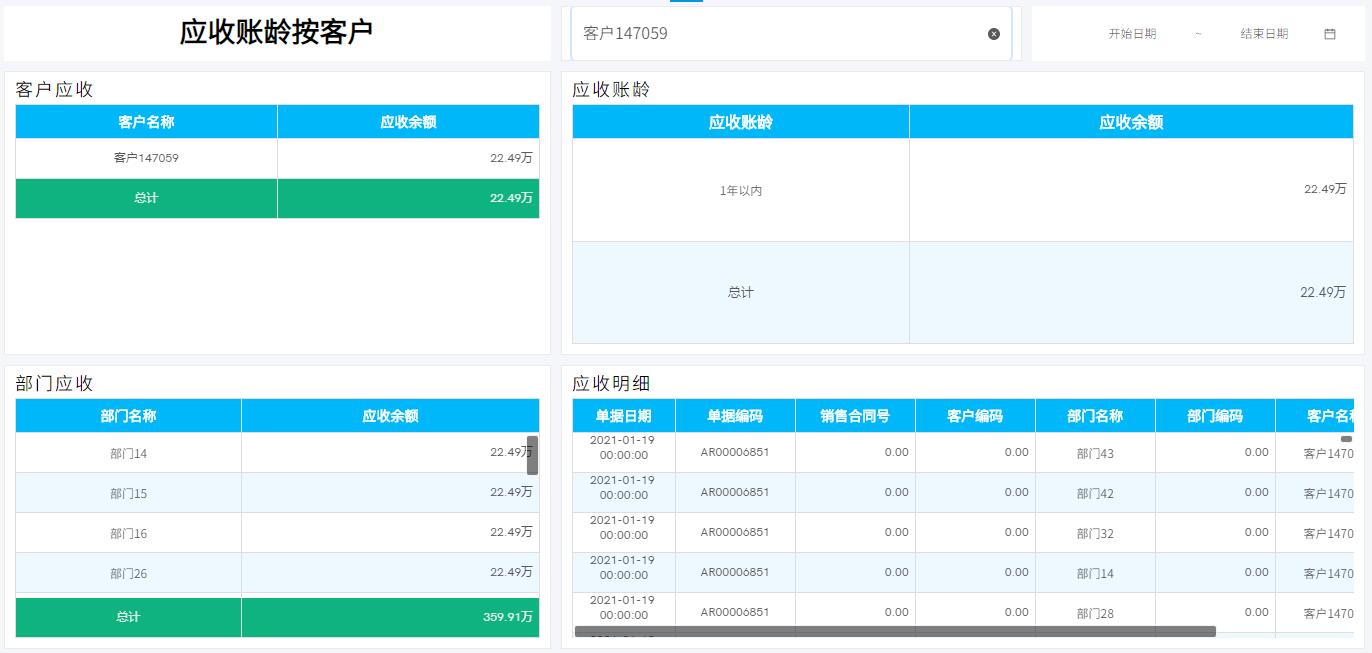1372x653 pixels.
Task: Click the 部门名称 column header in 应收明细
Action: 1095,415
